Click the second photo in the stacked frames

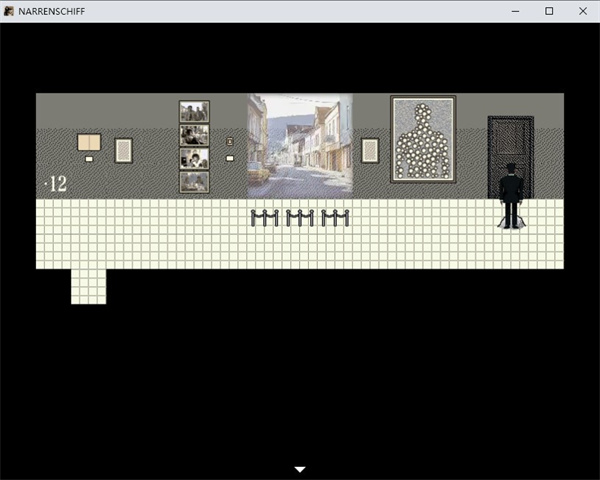coord(194,135)
